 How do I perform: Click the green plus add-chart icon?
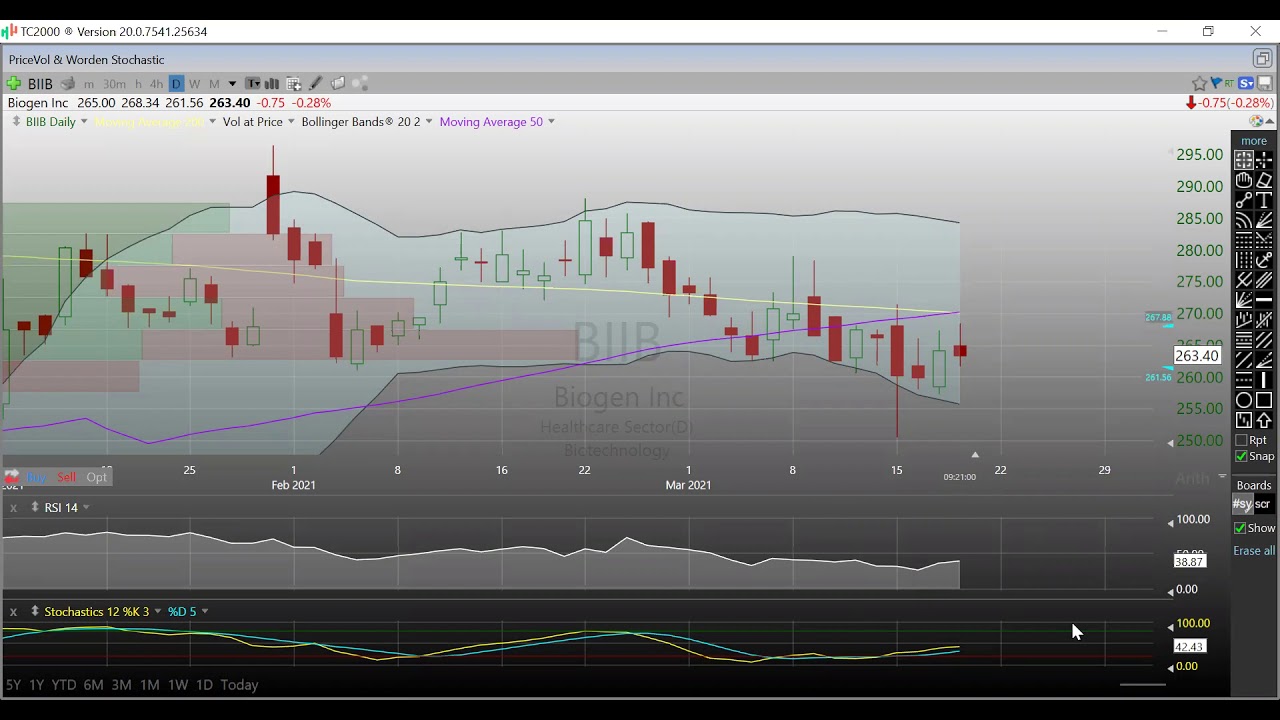[x=14, y=84]
